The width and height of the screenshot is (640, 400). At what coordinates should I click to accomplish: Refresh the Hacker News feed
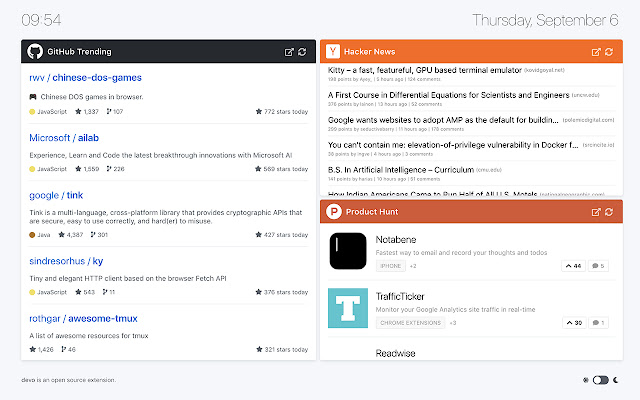click(608, 51)
